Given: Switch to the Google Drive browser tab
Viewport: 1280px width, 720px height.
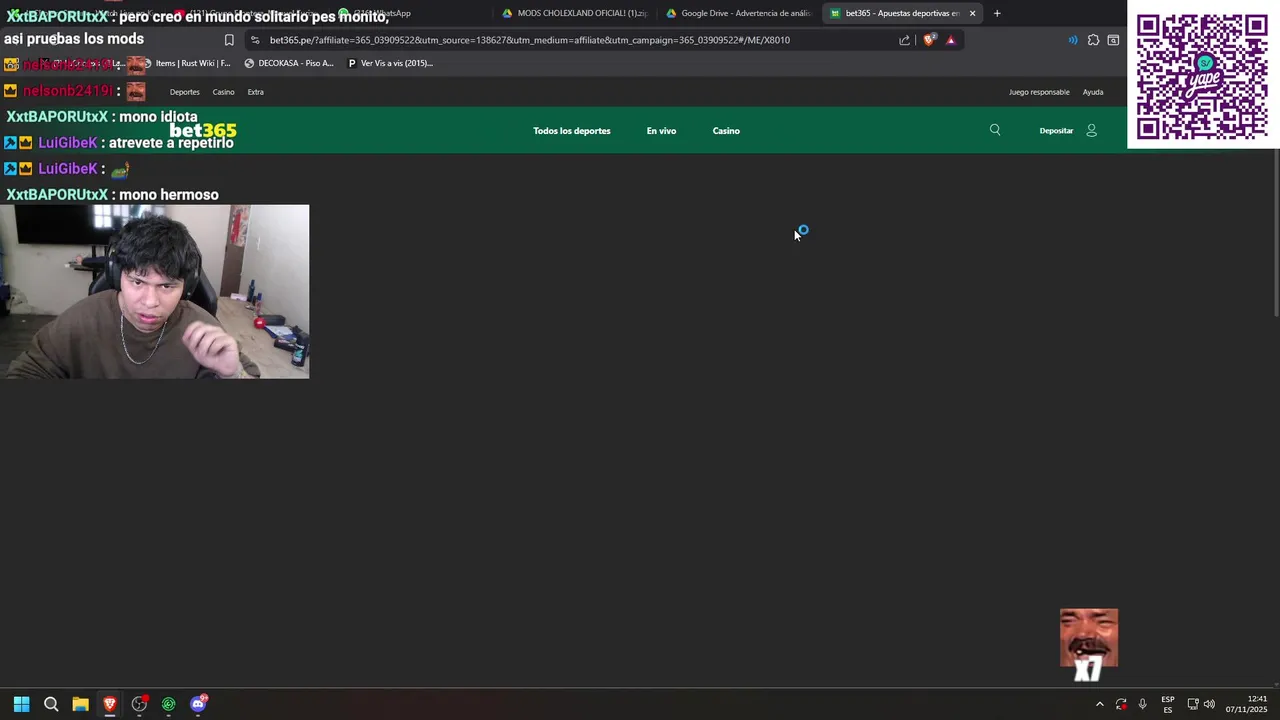Looking at the screenshot, I should click(738, 13).
